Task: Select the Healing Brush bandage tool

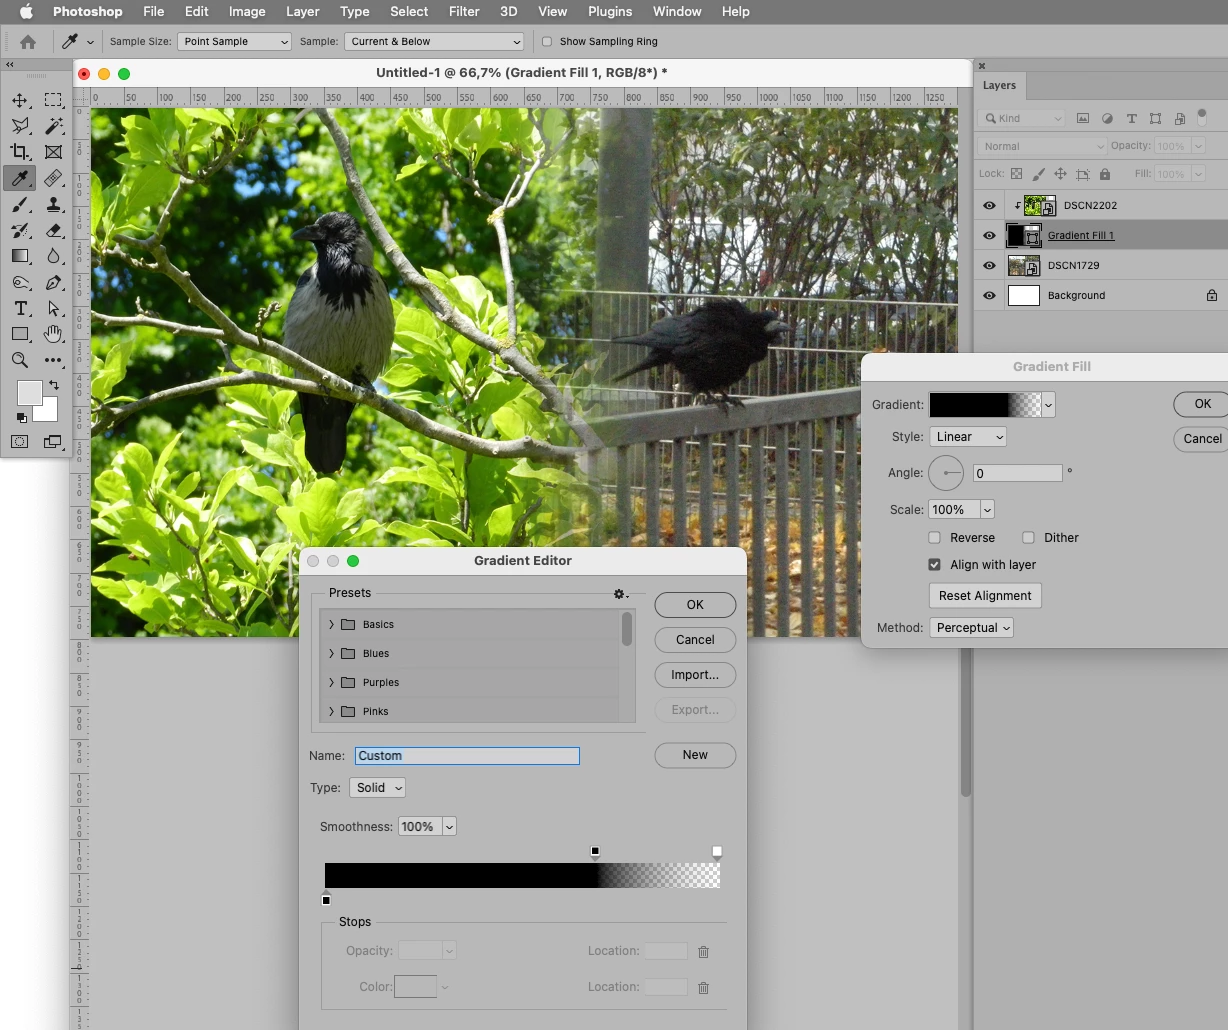Action: pos(53,178)
